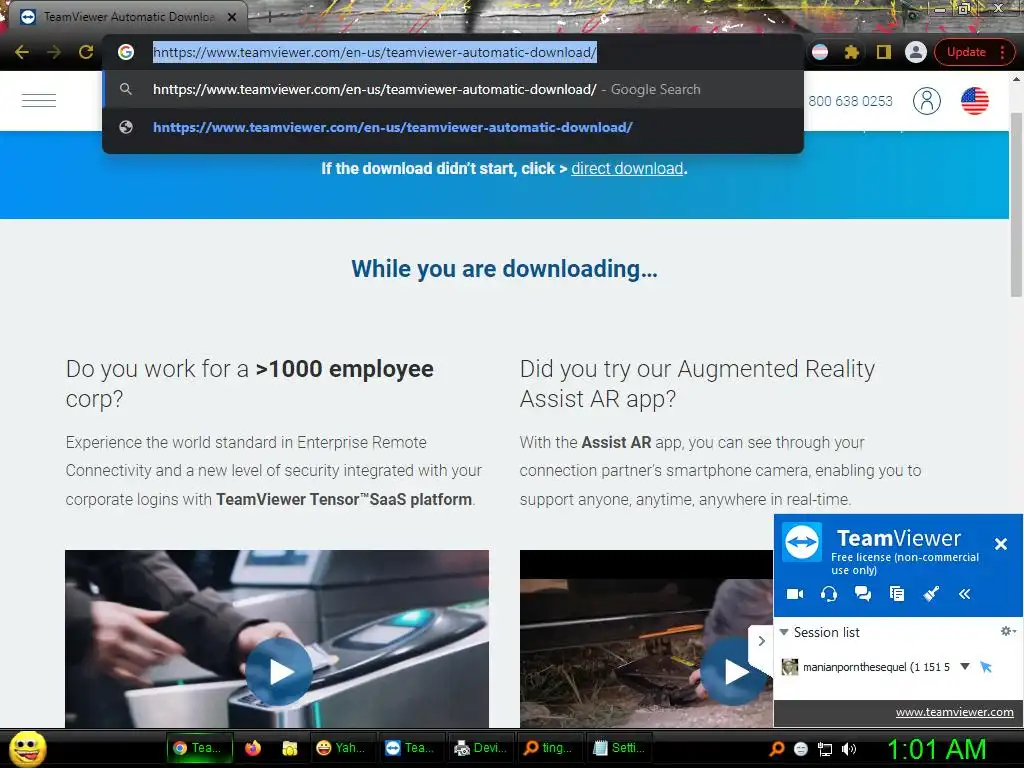1024x768 pixels.
Task: Click the 1:01 AM clock
Action: coord(936,749)
